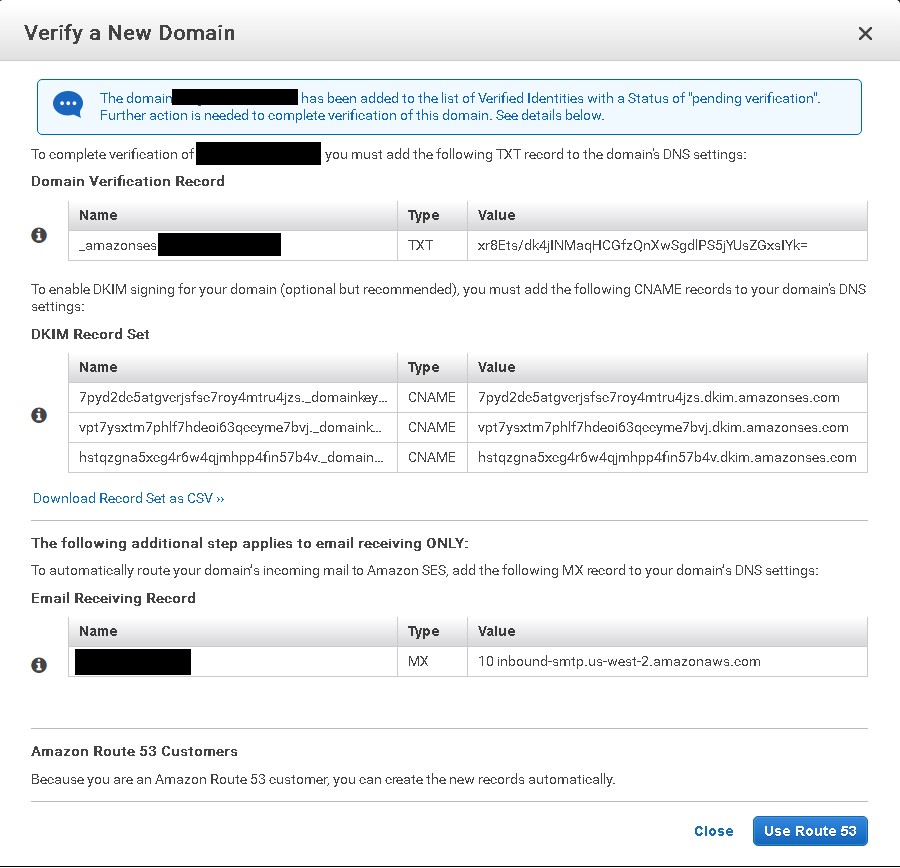Click the Use Route 53 button

[x=810, y=831]
